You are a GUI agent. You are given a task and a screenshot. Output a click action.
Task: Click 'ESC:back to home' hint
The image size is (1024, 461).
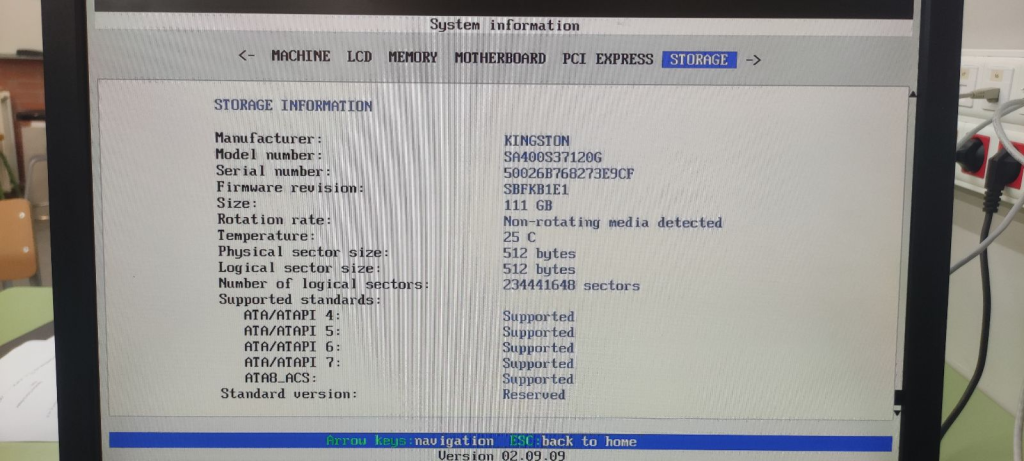click(x=573, y=441)
